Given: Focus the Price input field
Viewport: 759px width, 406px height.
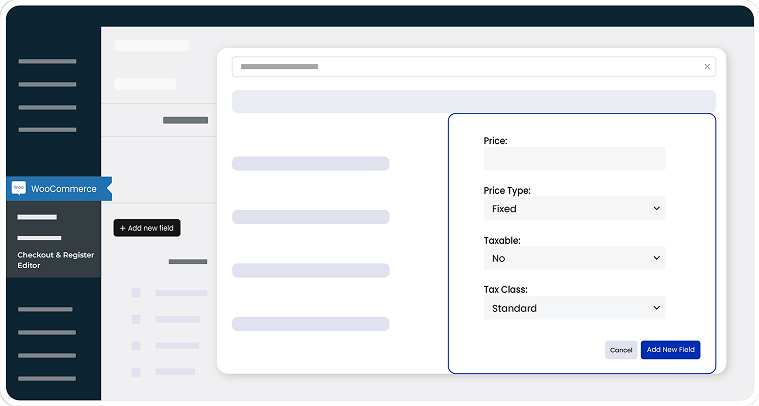Looking at the screenshot, I should pyautogui.click(x=573, y=159).
